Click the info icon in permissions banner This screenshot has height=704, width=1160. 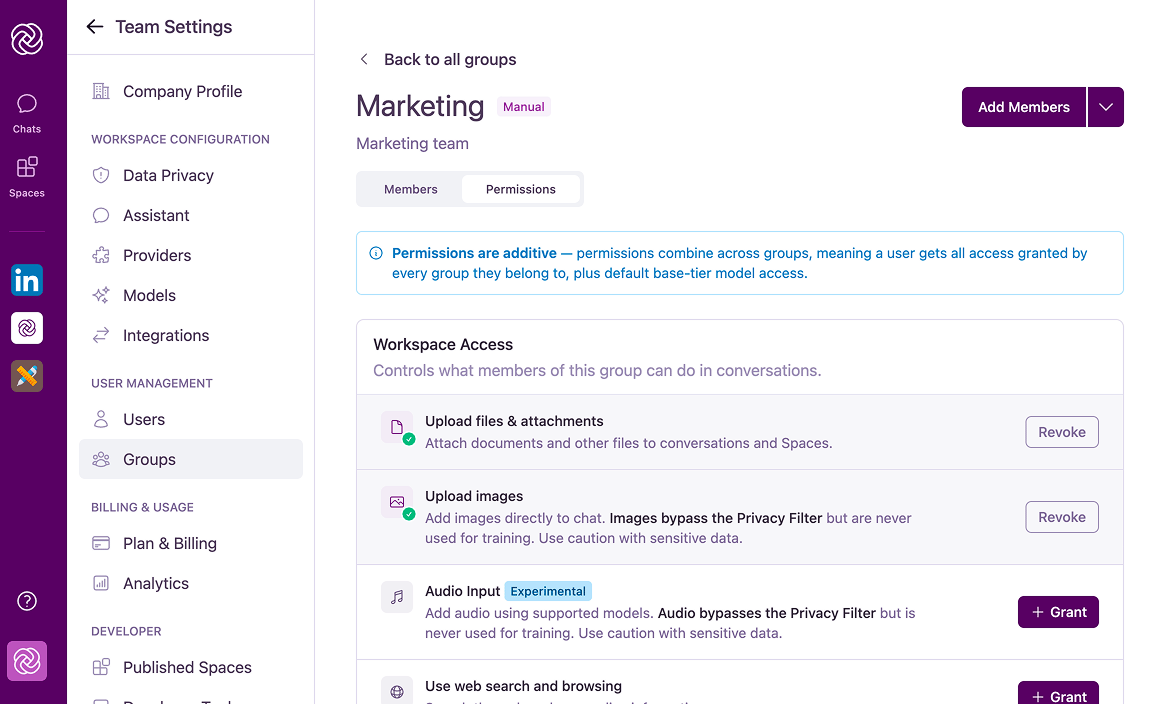[x=376, y=254]
